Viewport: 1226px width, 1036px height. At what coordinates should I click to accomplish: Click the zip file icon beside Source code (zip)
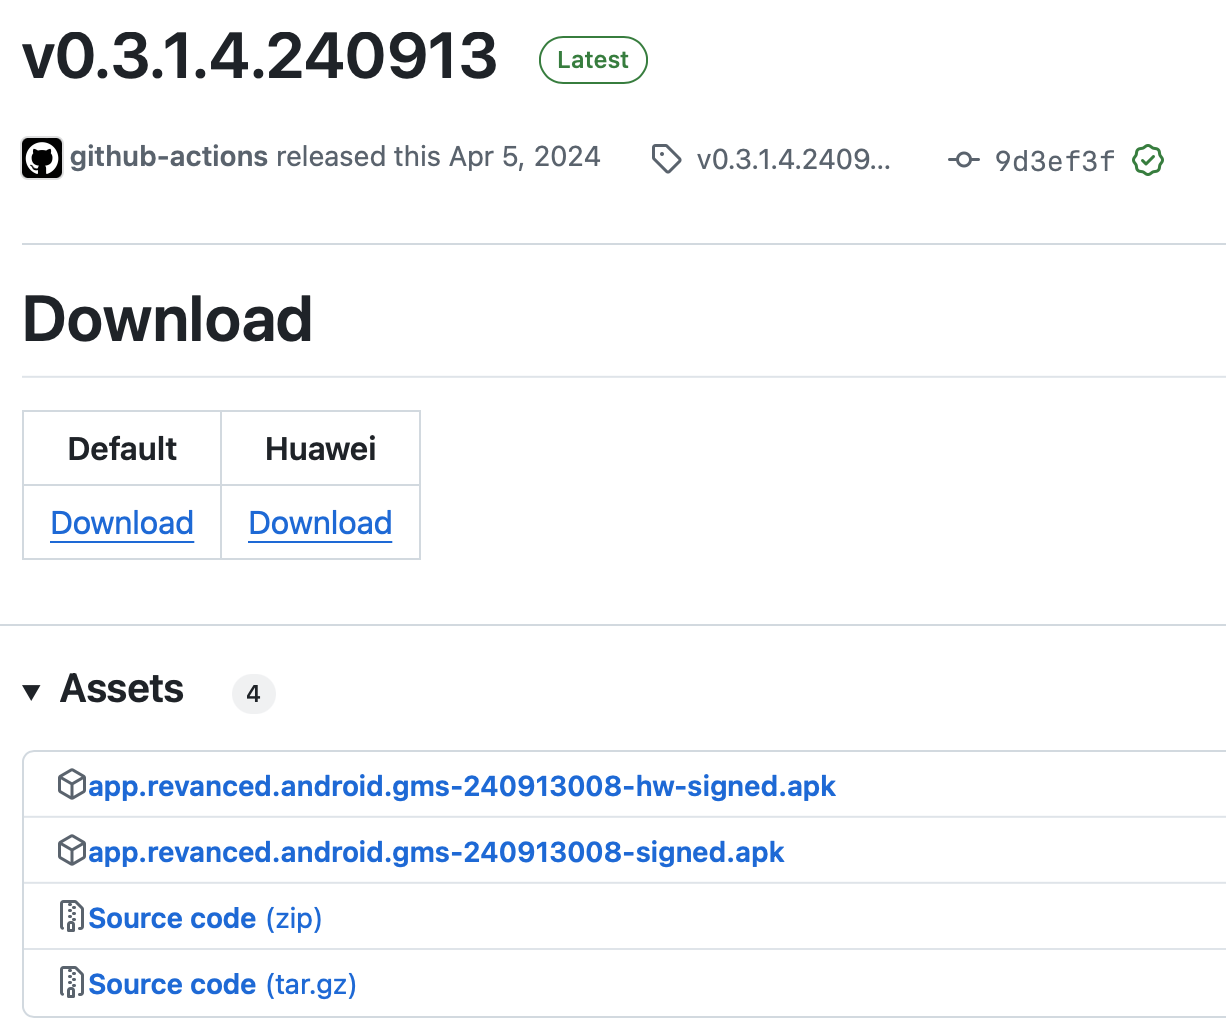point(71,917)
